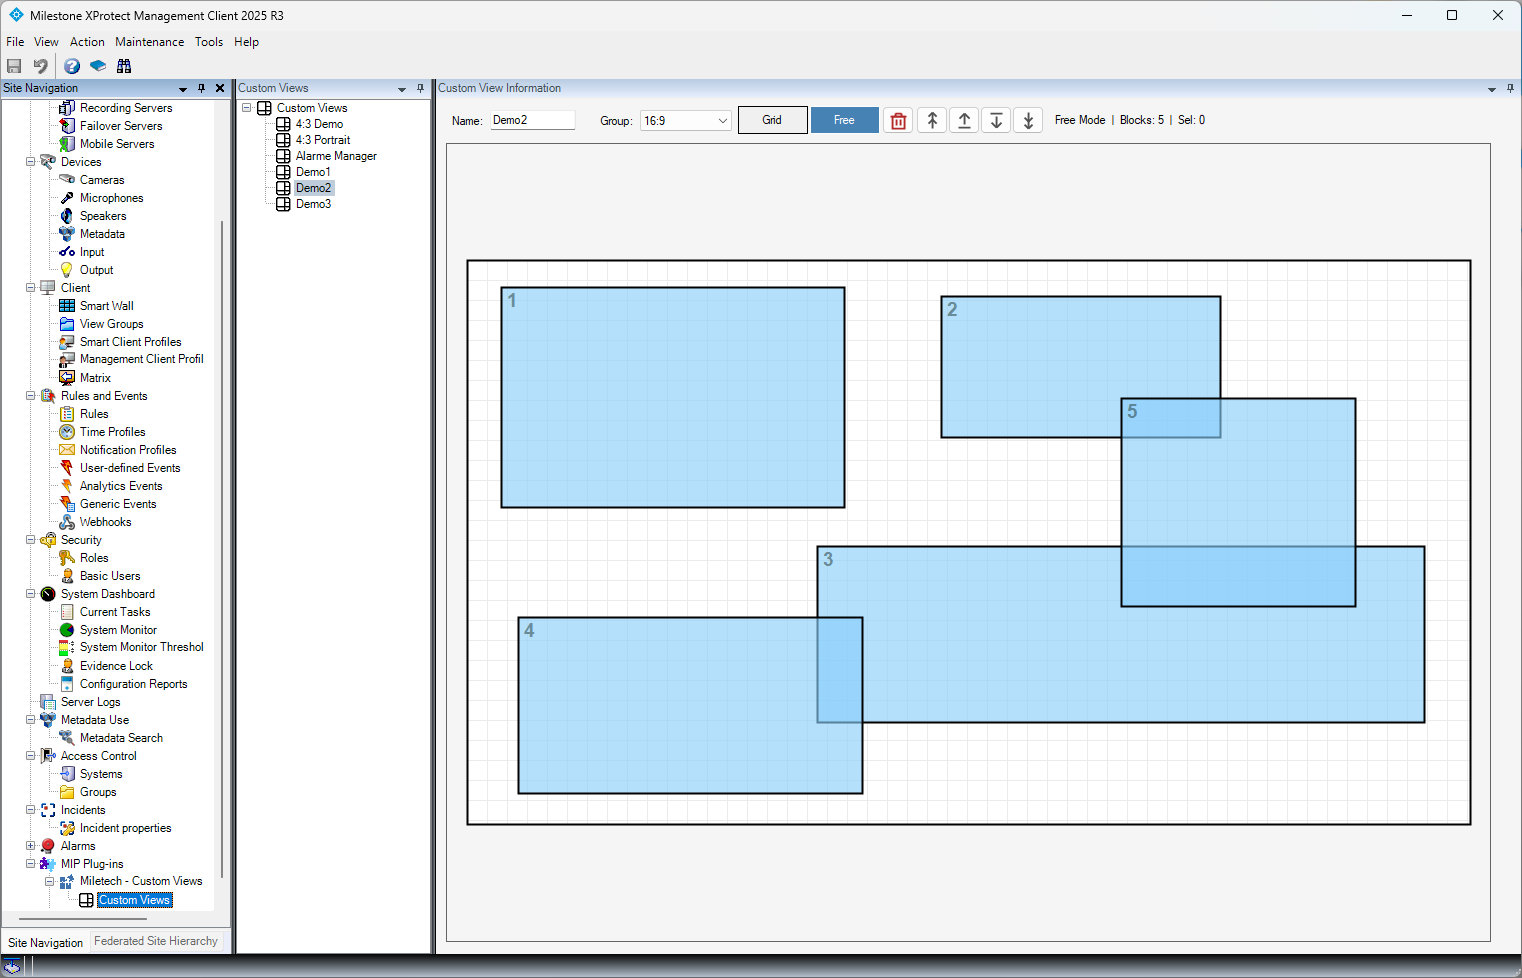The width and height of the screenshot is (1522, 978).
Task: Open the Tools menu
Action: 209,42
